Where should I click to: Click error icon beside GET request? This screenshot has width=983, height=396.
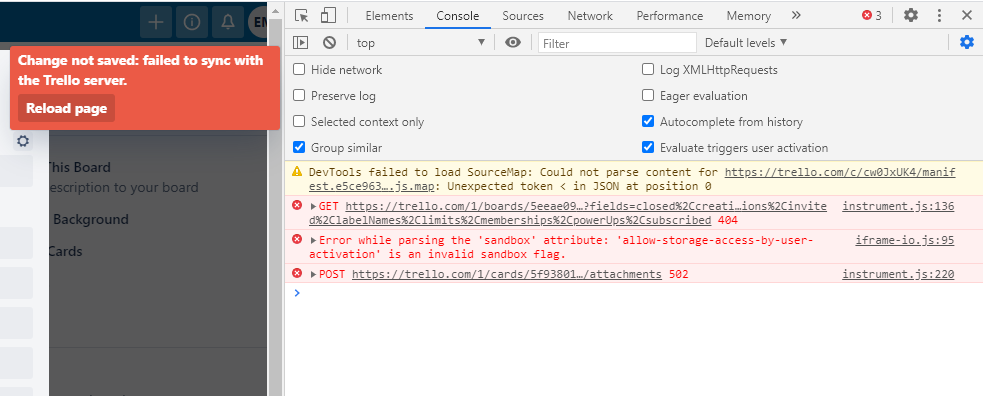coord(297,206)
